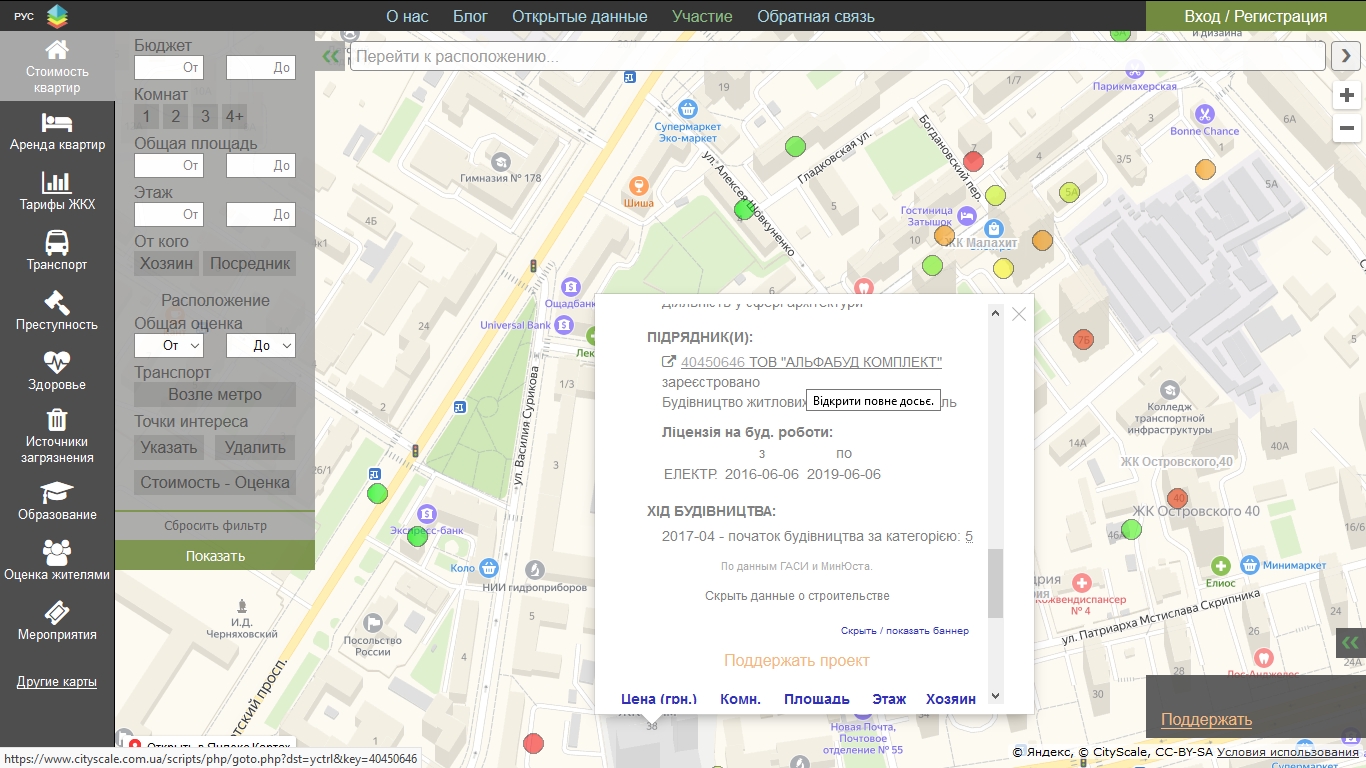Toggle Стоимость - Оценка mode
Image resolution: width=1366 pixels, height=768 pixels.
[215, 482]
